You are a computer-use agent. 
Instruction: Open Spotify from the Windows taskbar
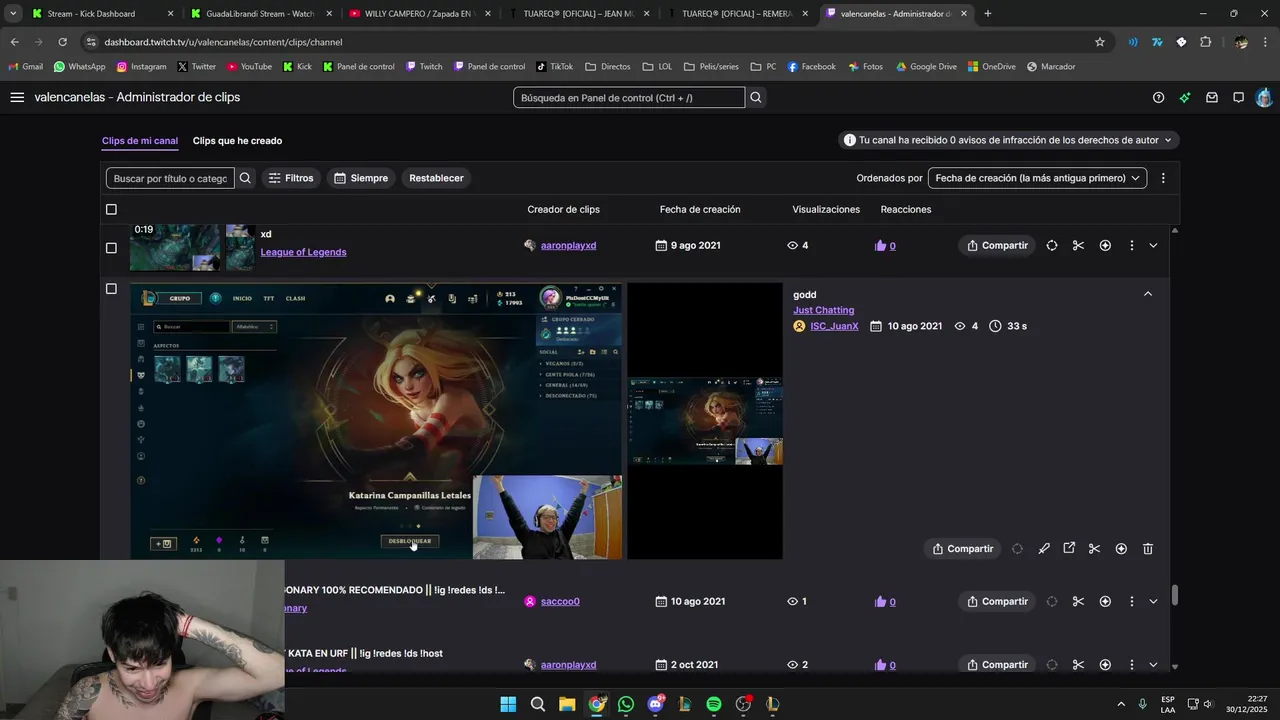(x=714, y=704)
